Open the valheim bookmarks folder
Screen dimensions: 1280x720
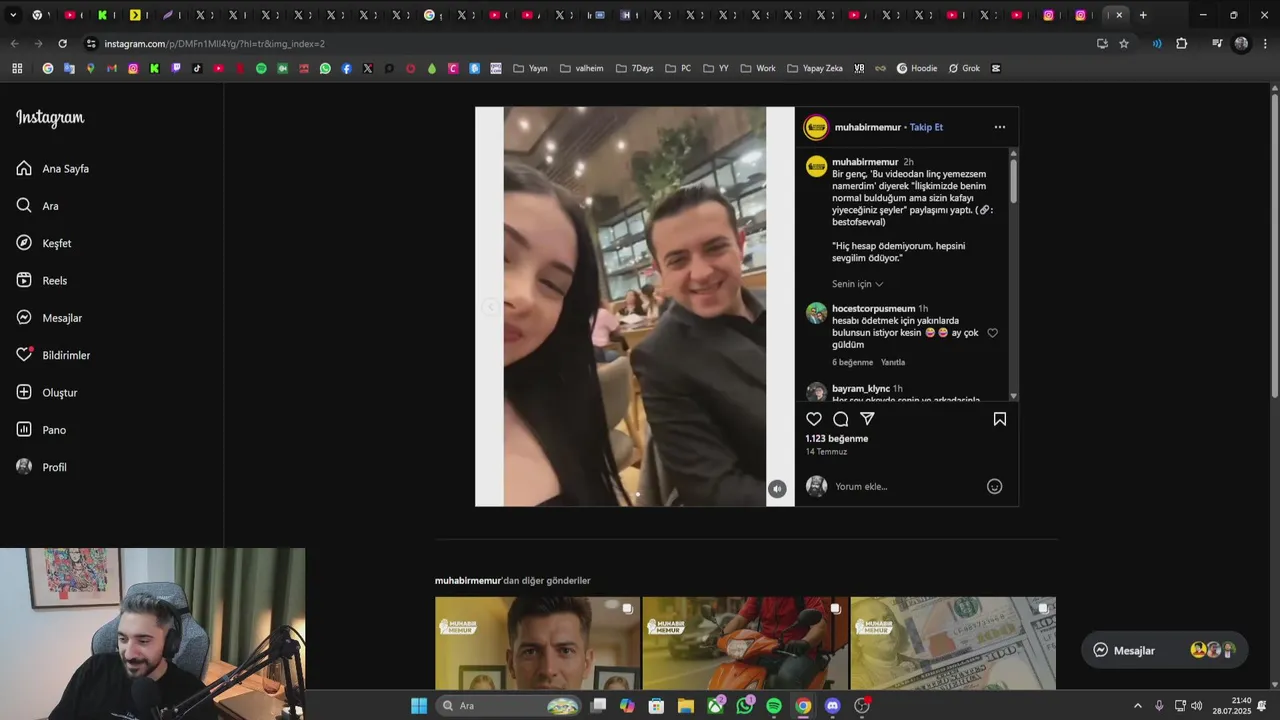pyautogui.click(x=581, y=68)
